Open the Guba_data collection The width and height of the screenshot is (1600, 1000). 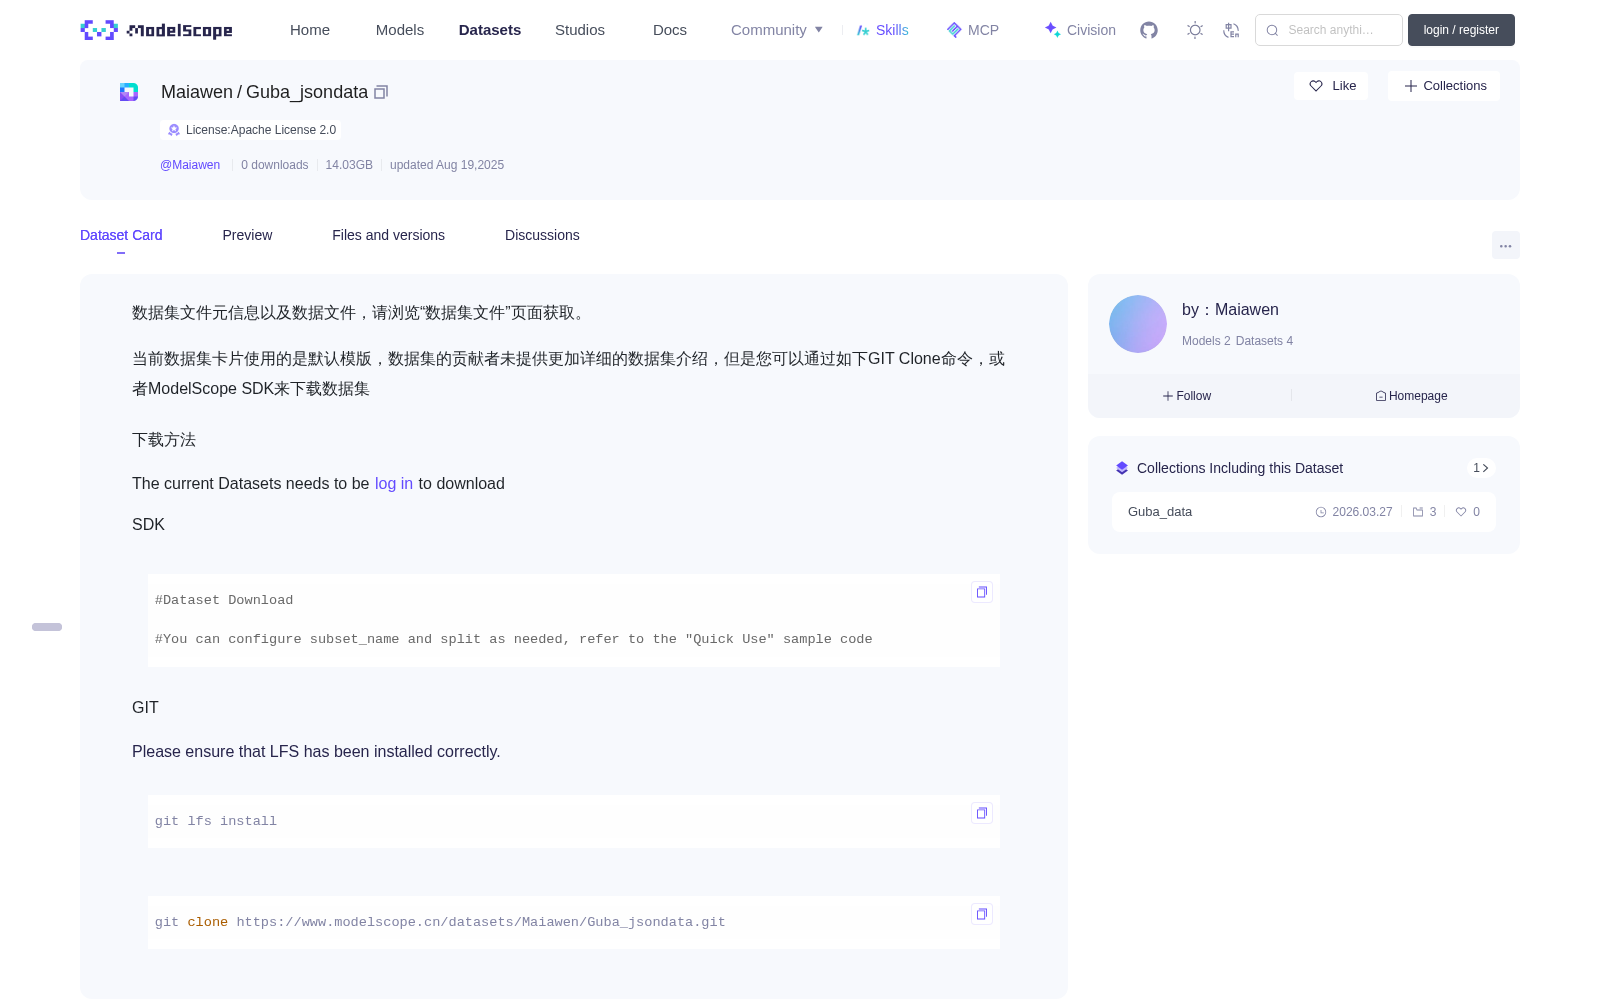1160,512
